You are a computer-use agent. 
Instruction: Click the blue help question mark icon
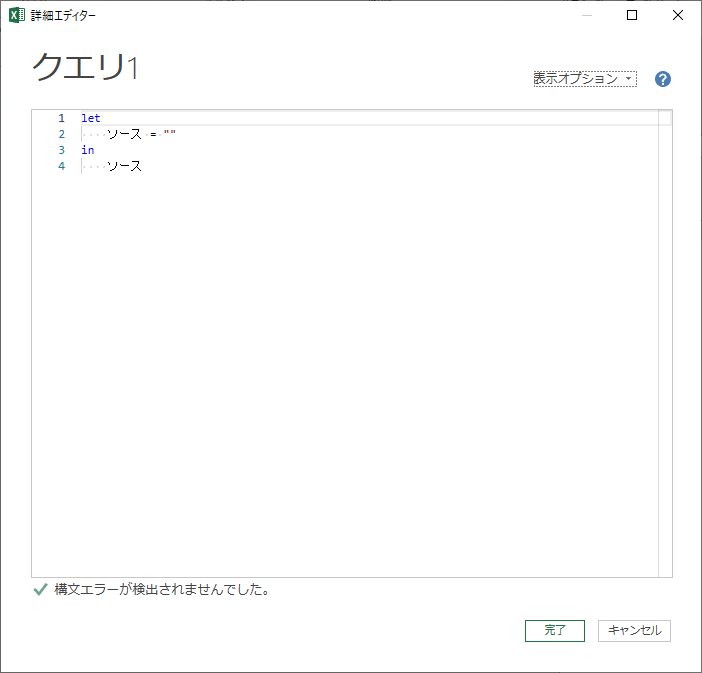(663, 79)
